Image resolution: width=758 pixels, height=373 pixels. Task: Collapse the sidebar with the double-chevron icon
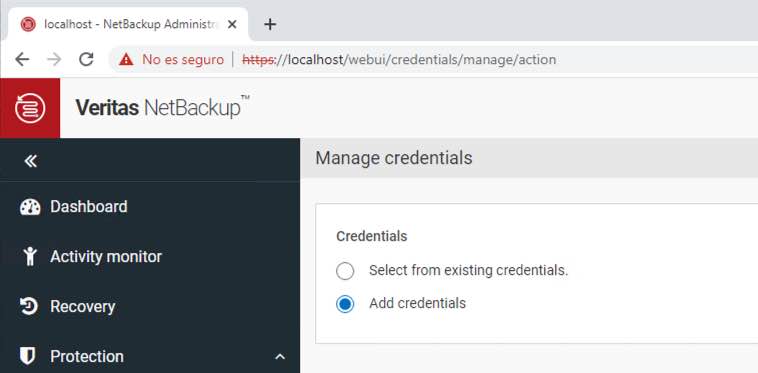click(x=30, y=161)
